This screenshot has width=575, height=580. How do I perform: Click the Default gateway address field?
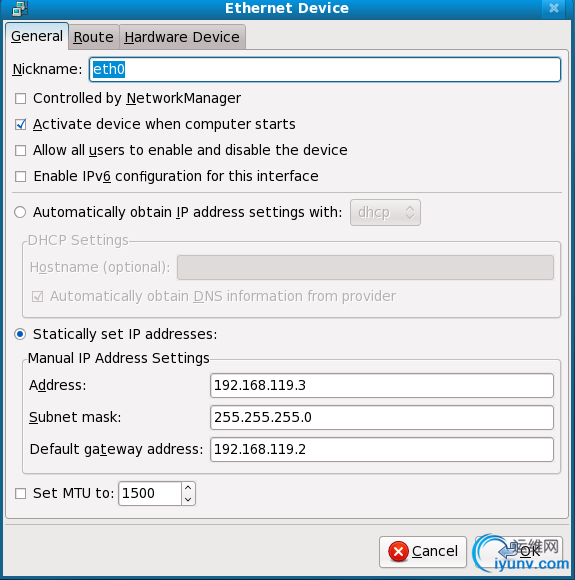(x=382, y=449)
